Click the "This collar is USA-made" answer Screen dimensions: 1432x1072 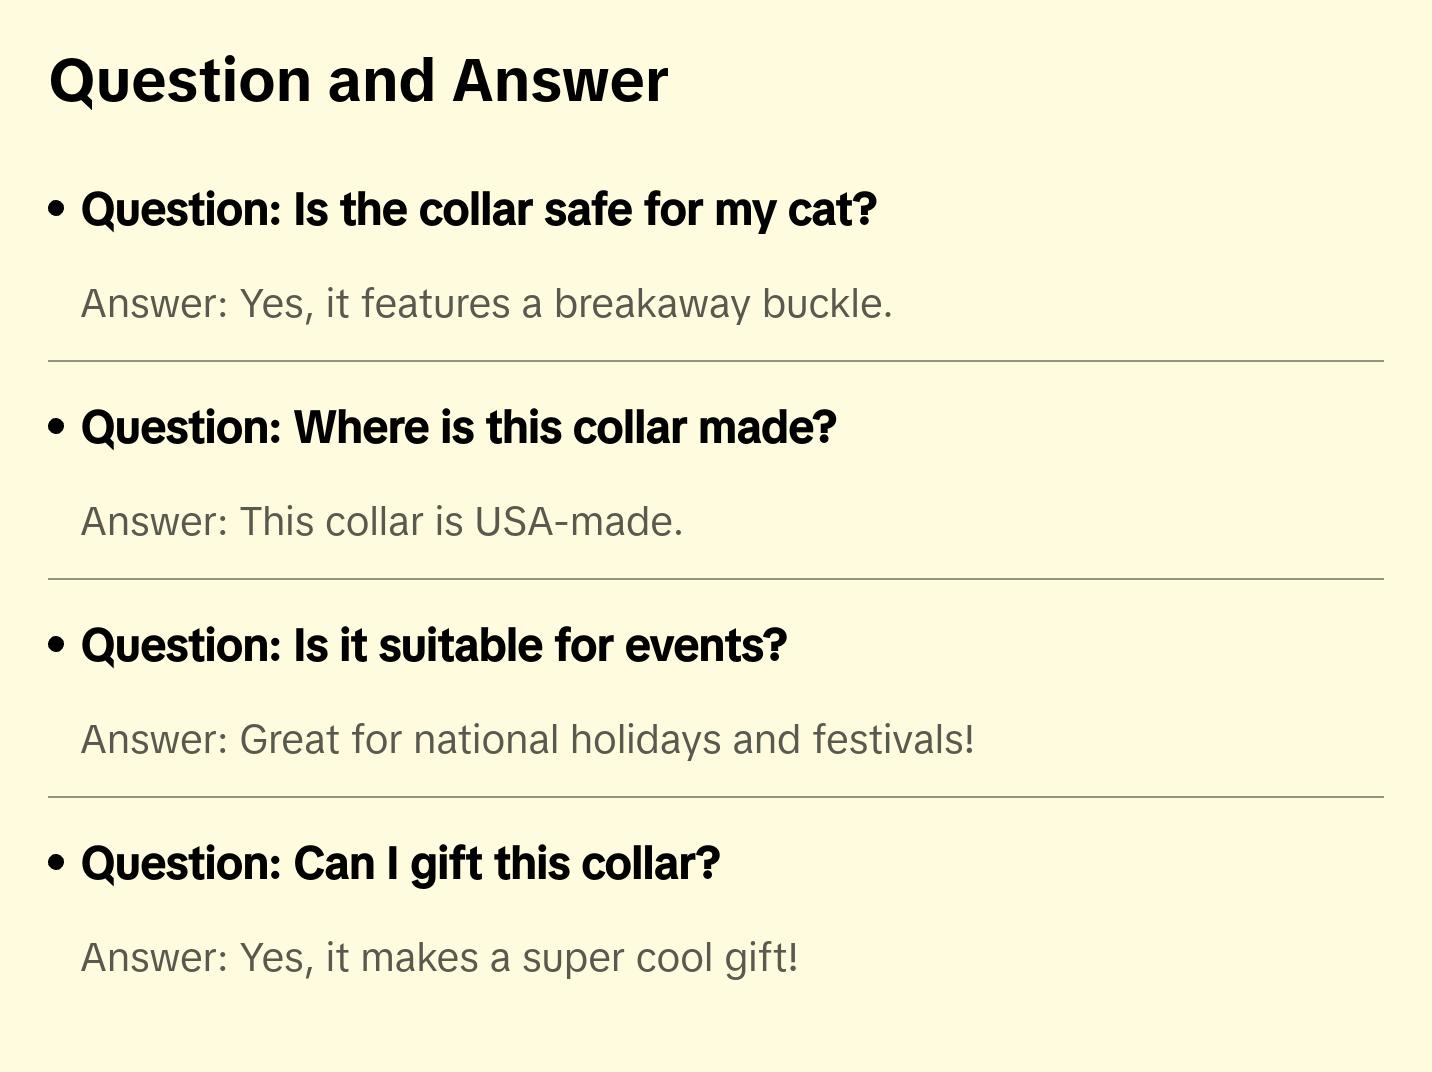382,522
